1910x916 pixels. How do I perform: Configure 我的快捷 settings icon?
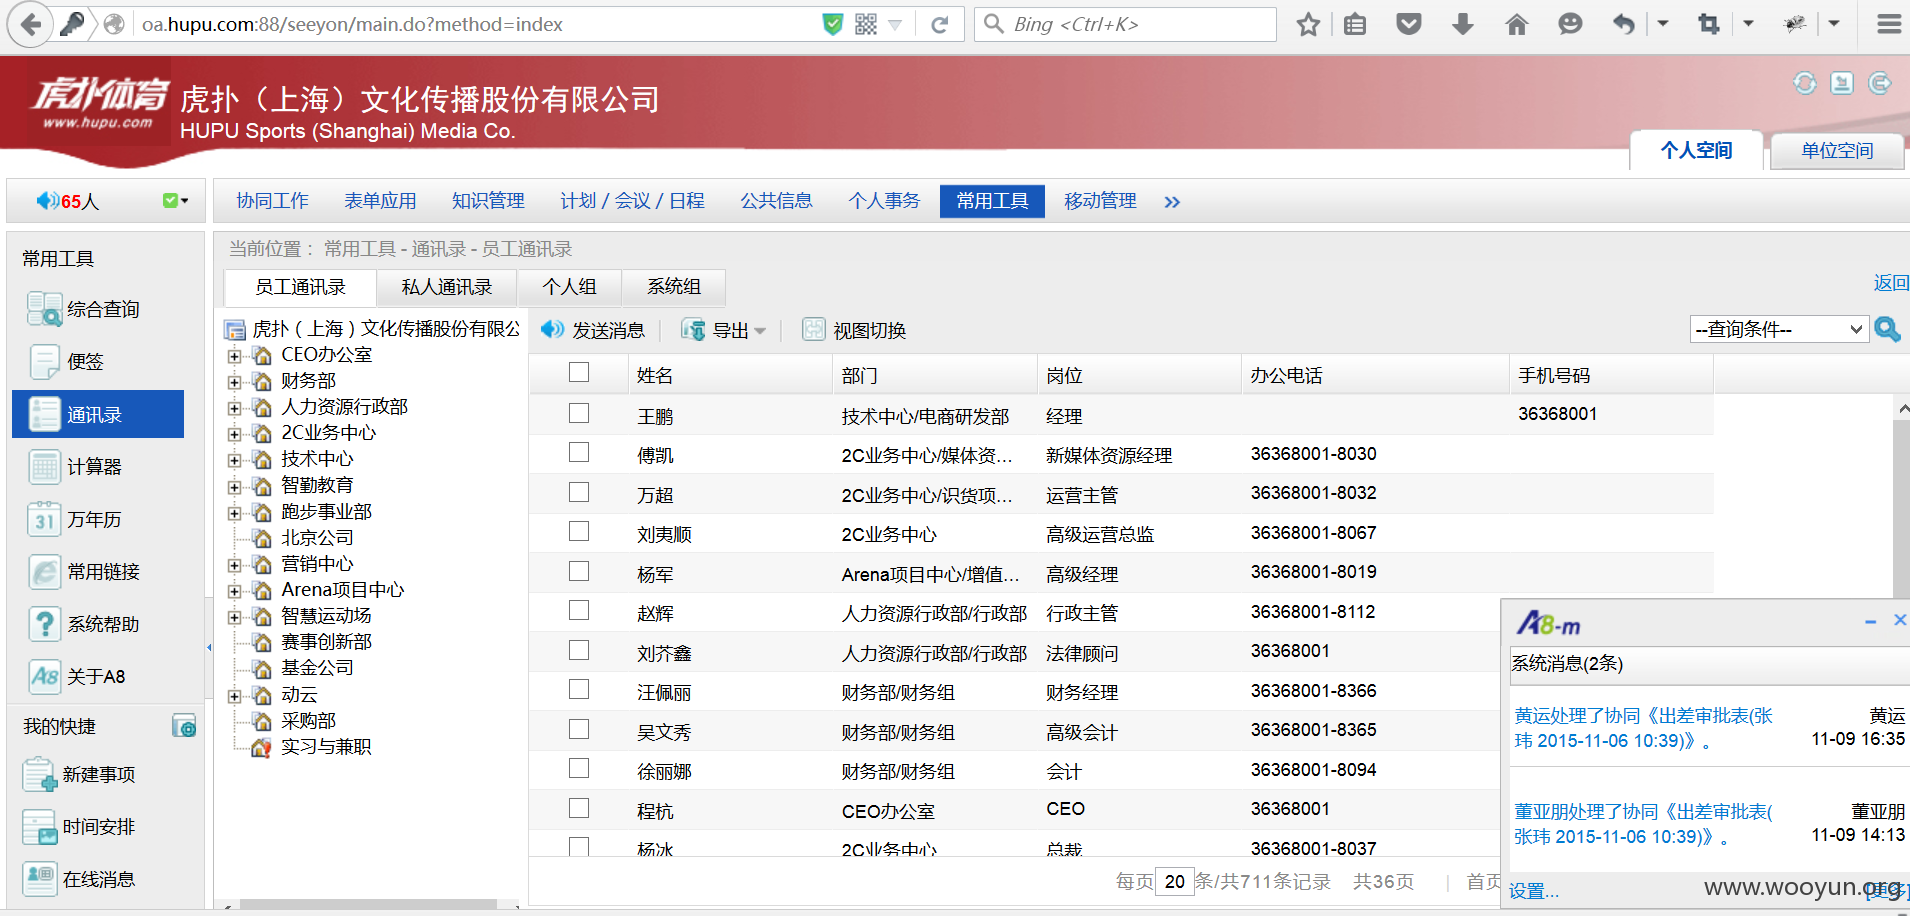(184, 726)
